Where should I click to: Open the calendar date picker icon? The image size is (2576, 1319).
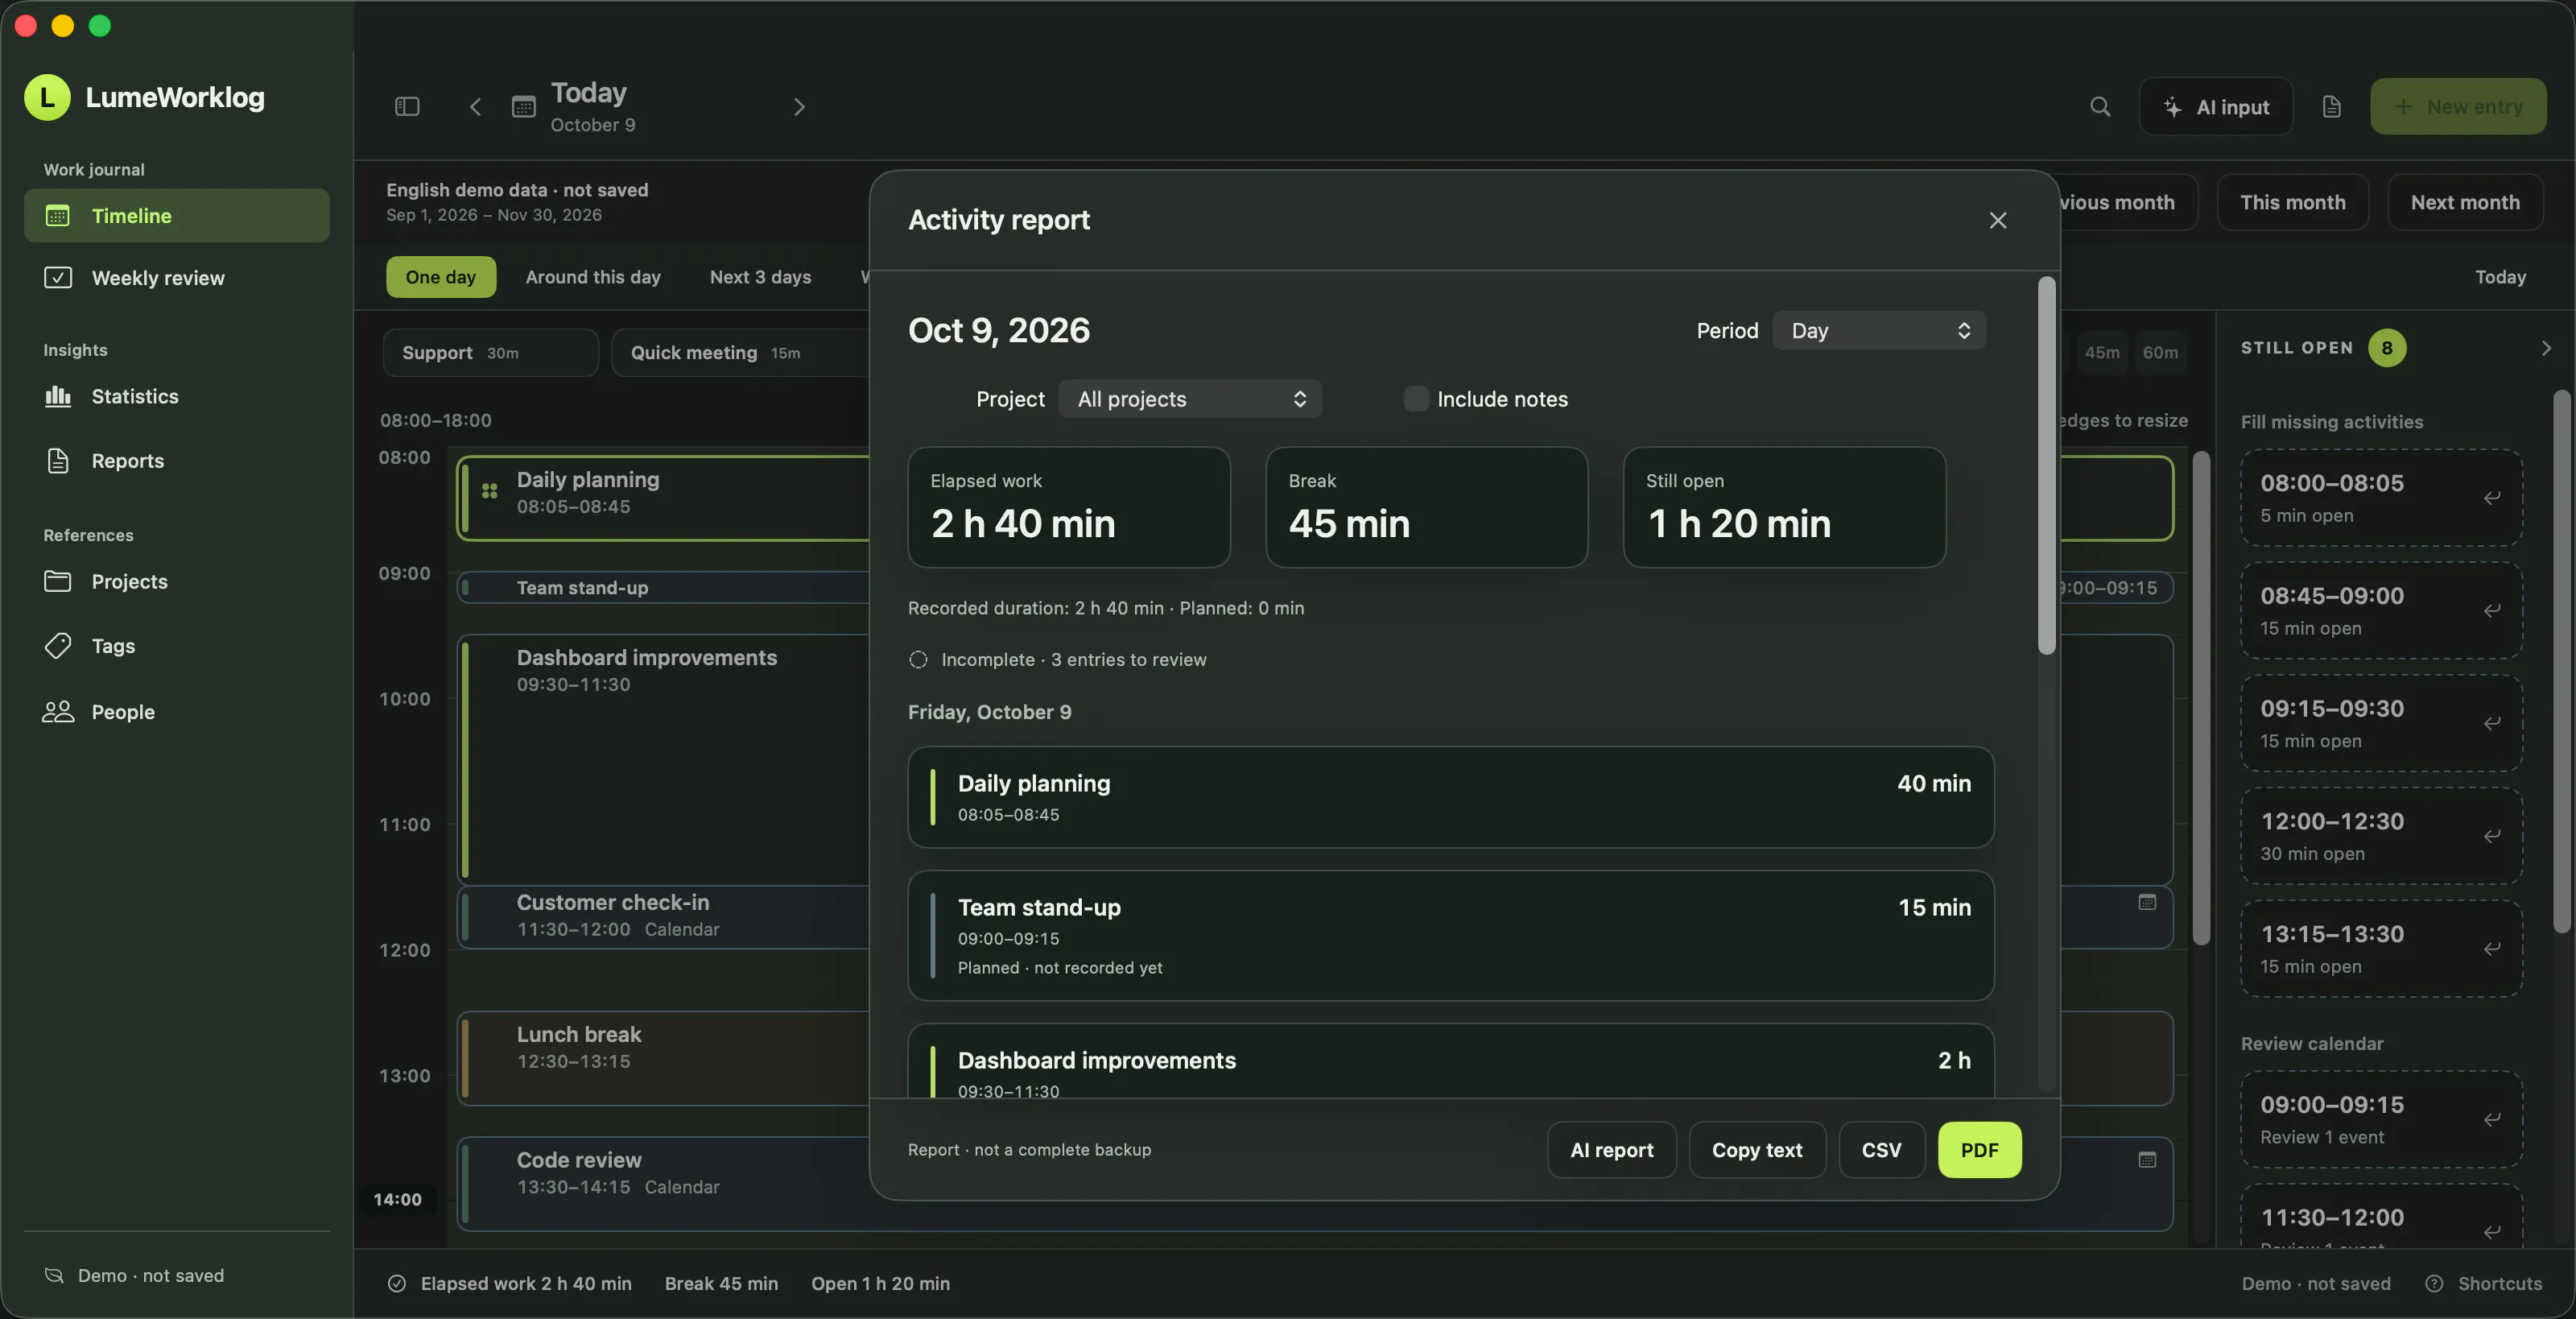pyautogui.click(x=523, y=106)
